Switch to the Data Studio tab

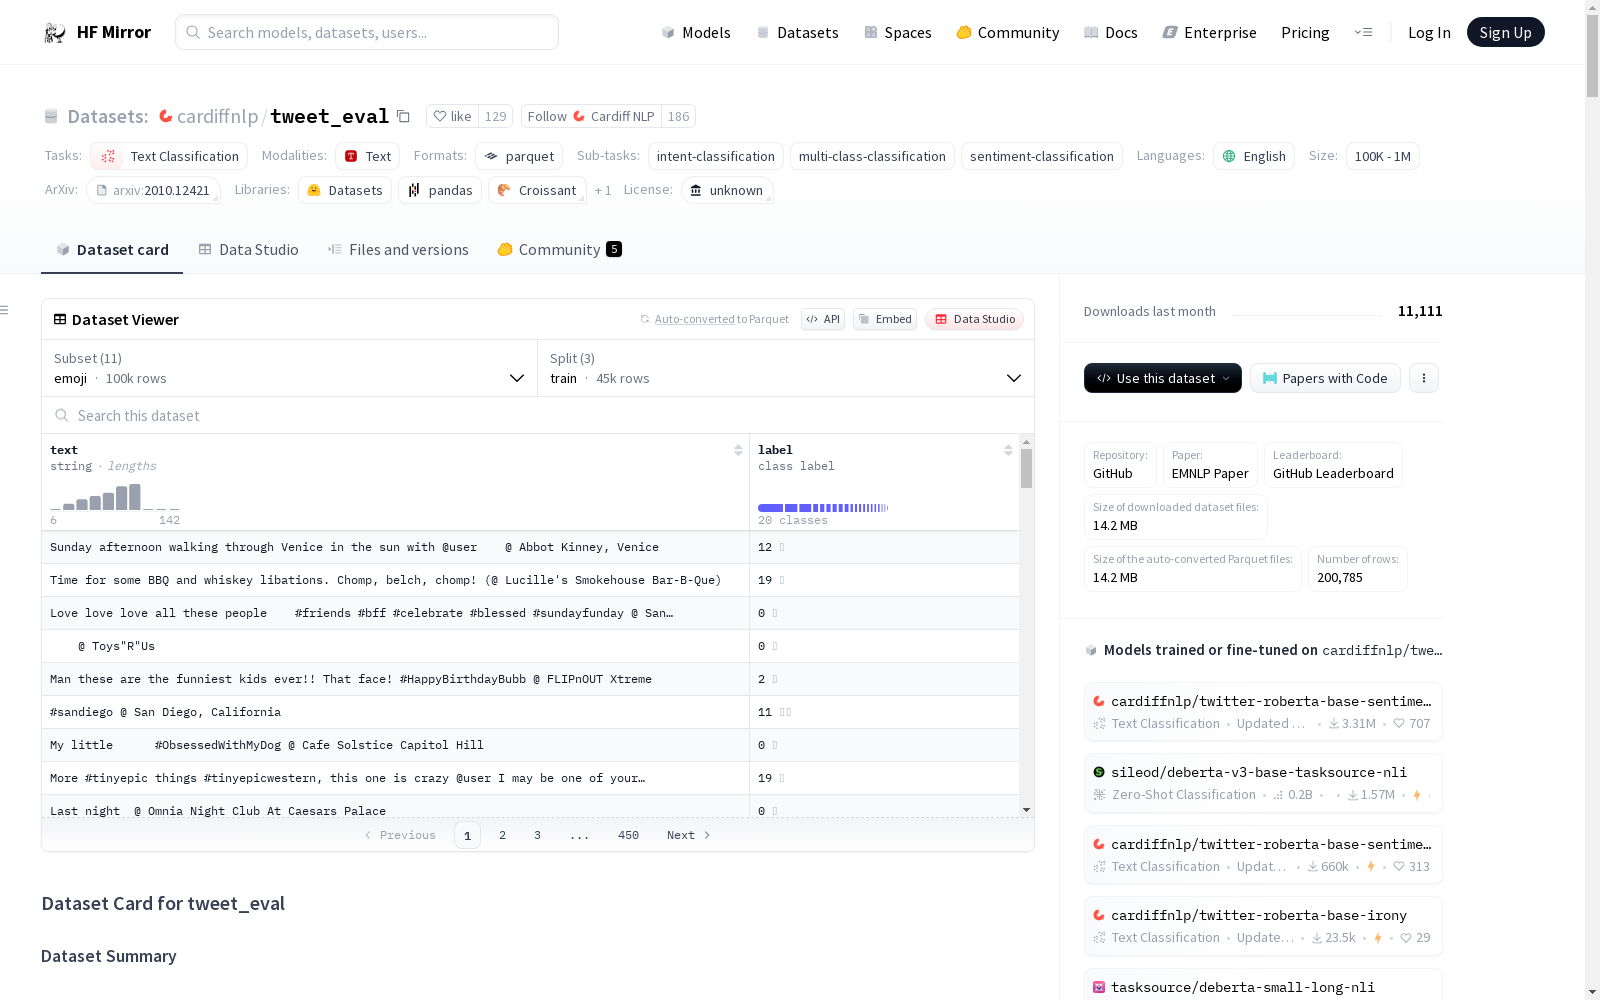(249, 250)
